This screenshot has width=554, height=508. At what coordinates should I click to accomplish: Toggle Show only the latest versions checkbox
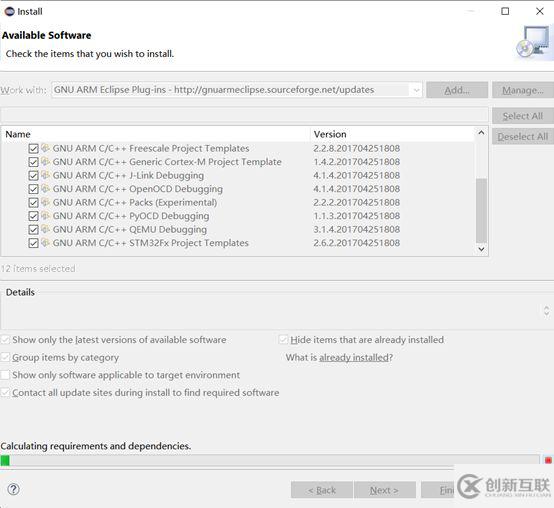coord(5,340)
